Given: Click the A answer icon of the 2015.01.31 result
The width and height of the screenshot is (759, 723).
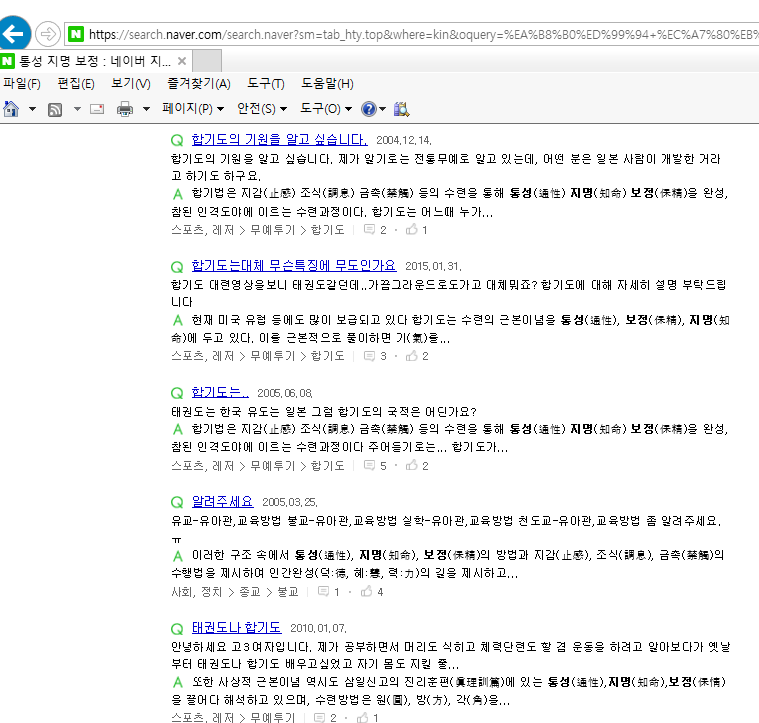Looking at the screenshot, I should (x=178, y=320).
